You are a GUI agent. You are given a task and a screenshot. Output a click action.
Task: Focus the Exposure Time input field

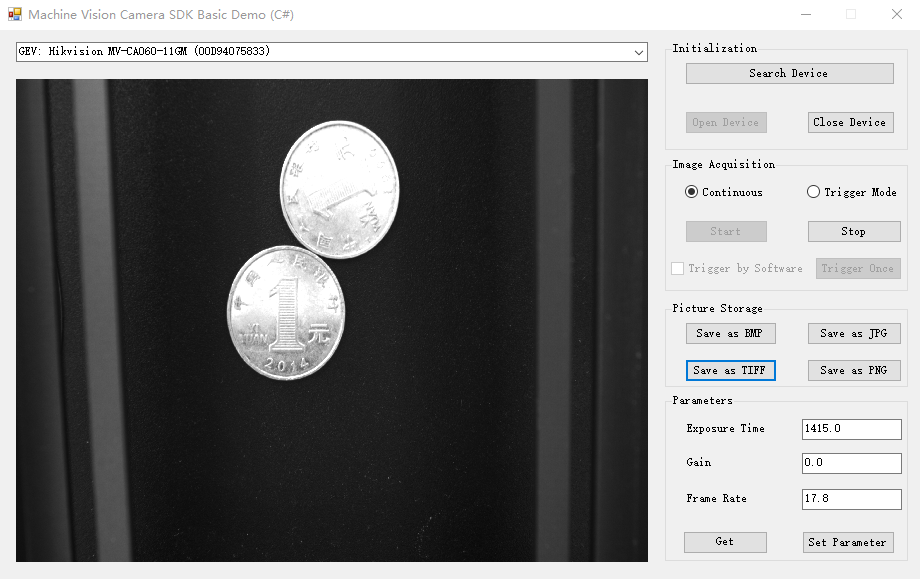point(851,429)
